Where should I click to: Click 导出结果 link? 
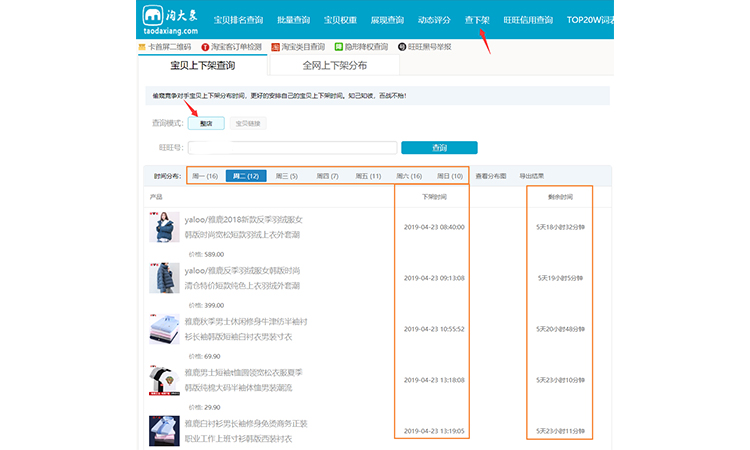[532, 176]
